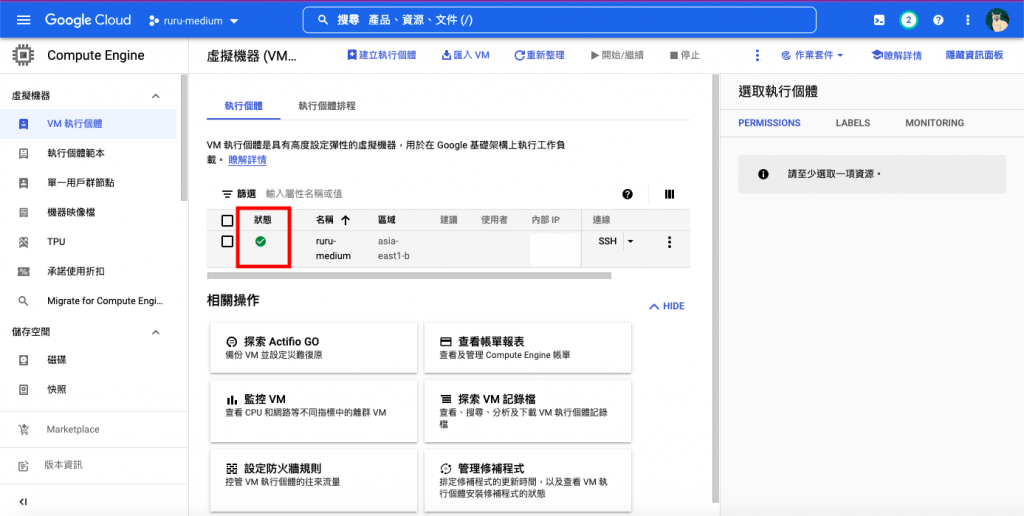Switch to MONITORING tab in info panel
This screenshot has height=516, width=1024.
(935, 123)
